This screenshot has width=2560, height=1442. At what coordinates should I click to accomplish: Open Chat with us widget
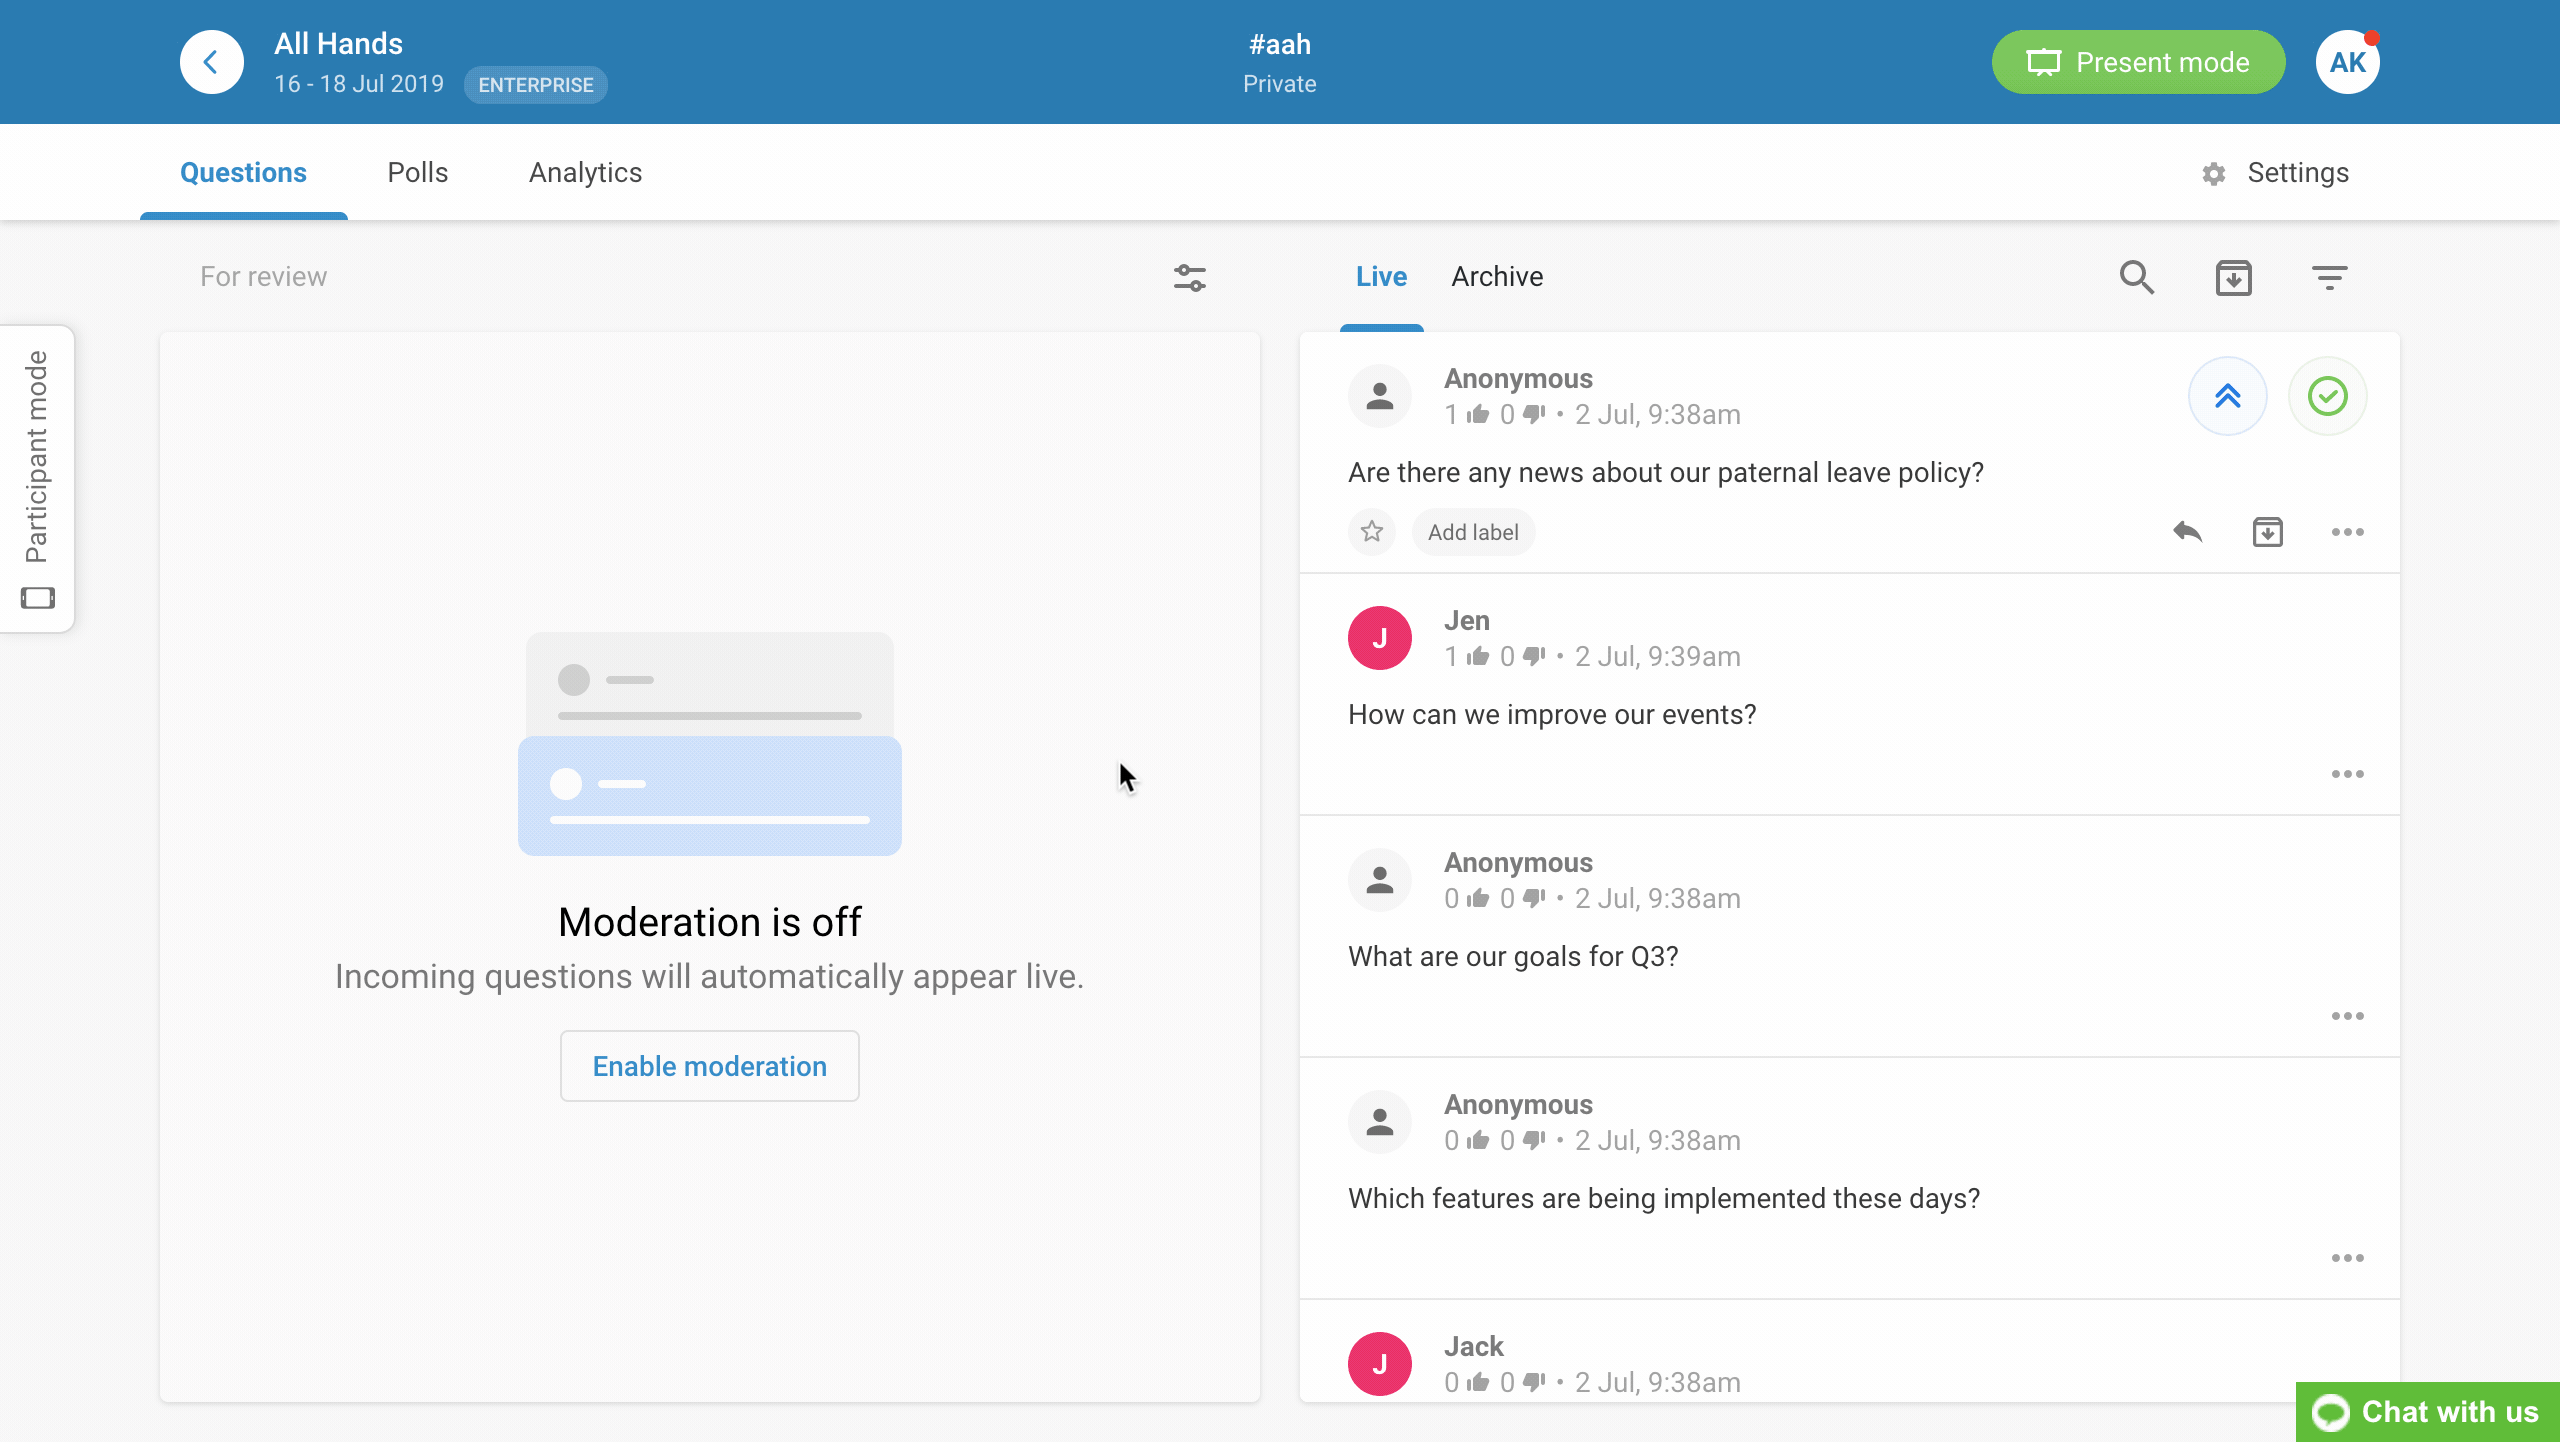pyautogui.click(x=2428, y=1411)
